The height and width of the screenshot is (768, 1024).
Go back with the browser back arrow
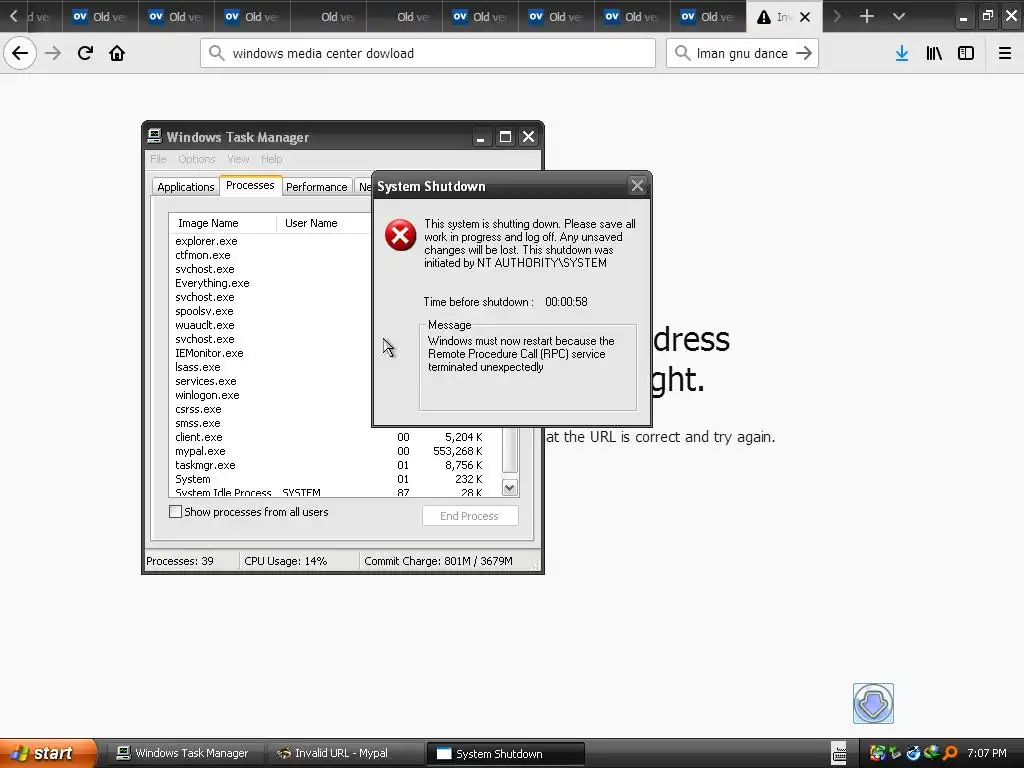pyautogui.click(x=20, y=53)
